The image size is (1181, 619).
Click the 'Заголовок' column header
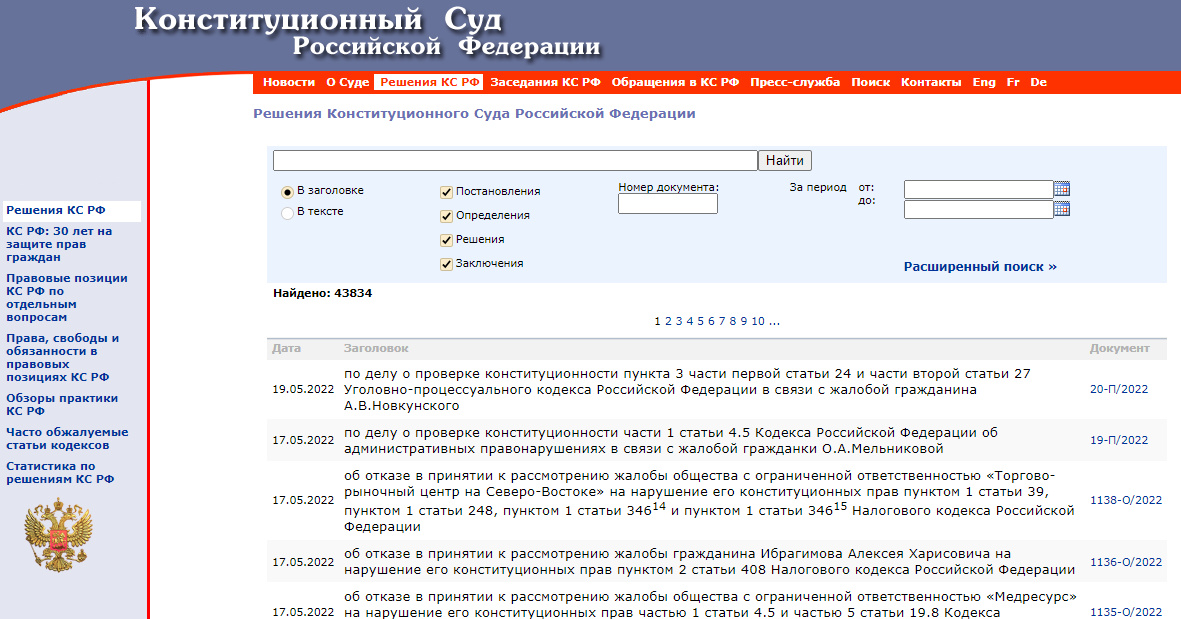tap(376, 349)
